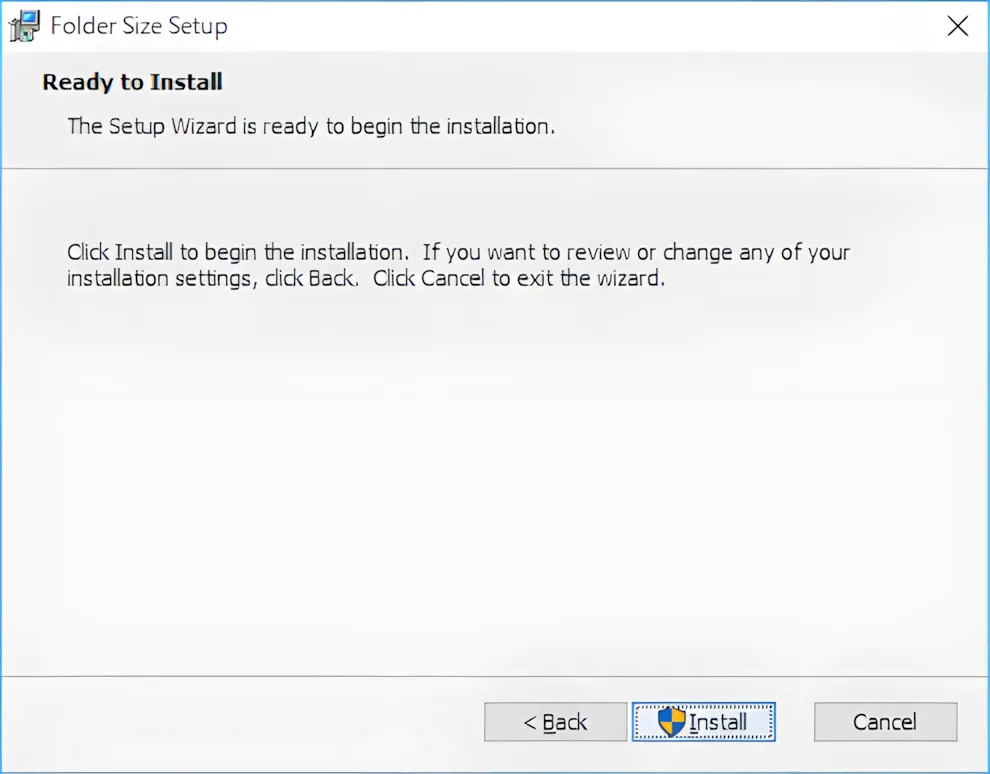
Task: Click the Setup Wizard description text
Action: click(311, 126)
